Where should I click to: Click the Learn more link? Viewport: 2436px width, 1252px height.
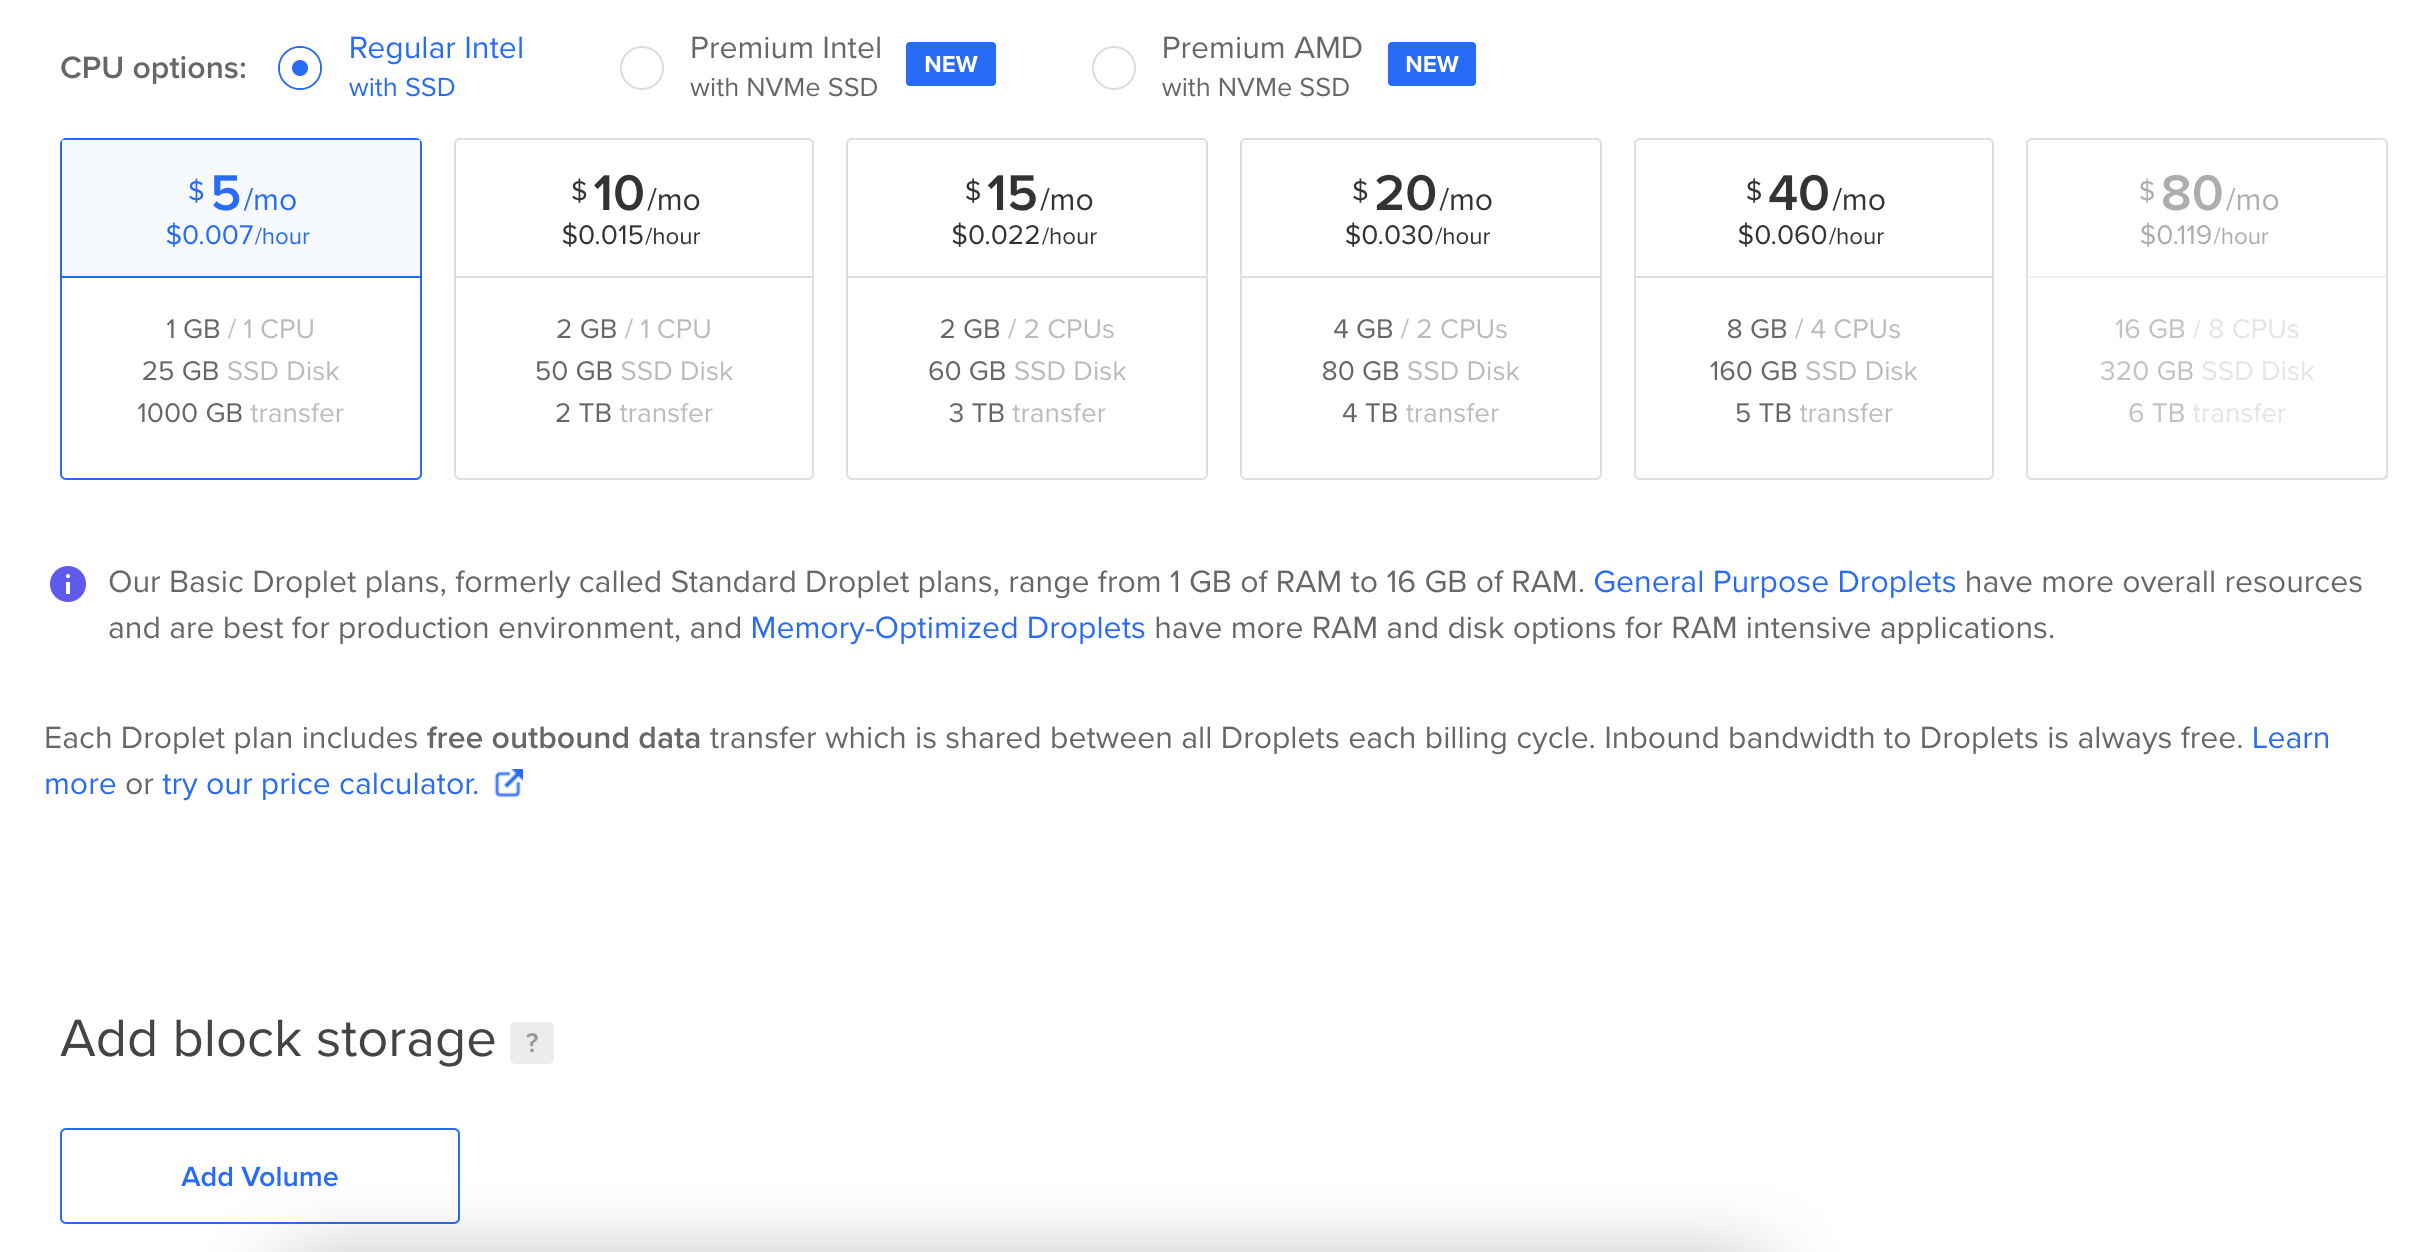click(2290, 738)
